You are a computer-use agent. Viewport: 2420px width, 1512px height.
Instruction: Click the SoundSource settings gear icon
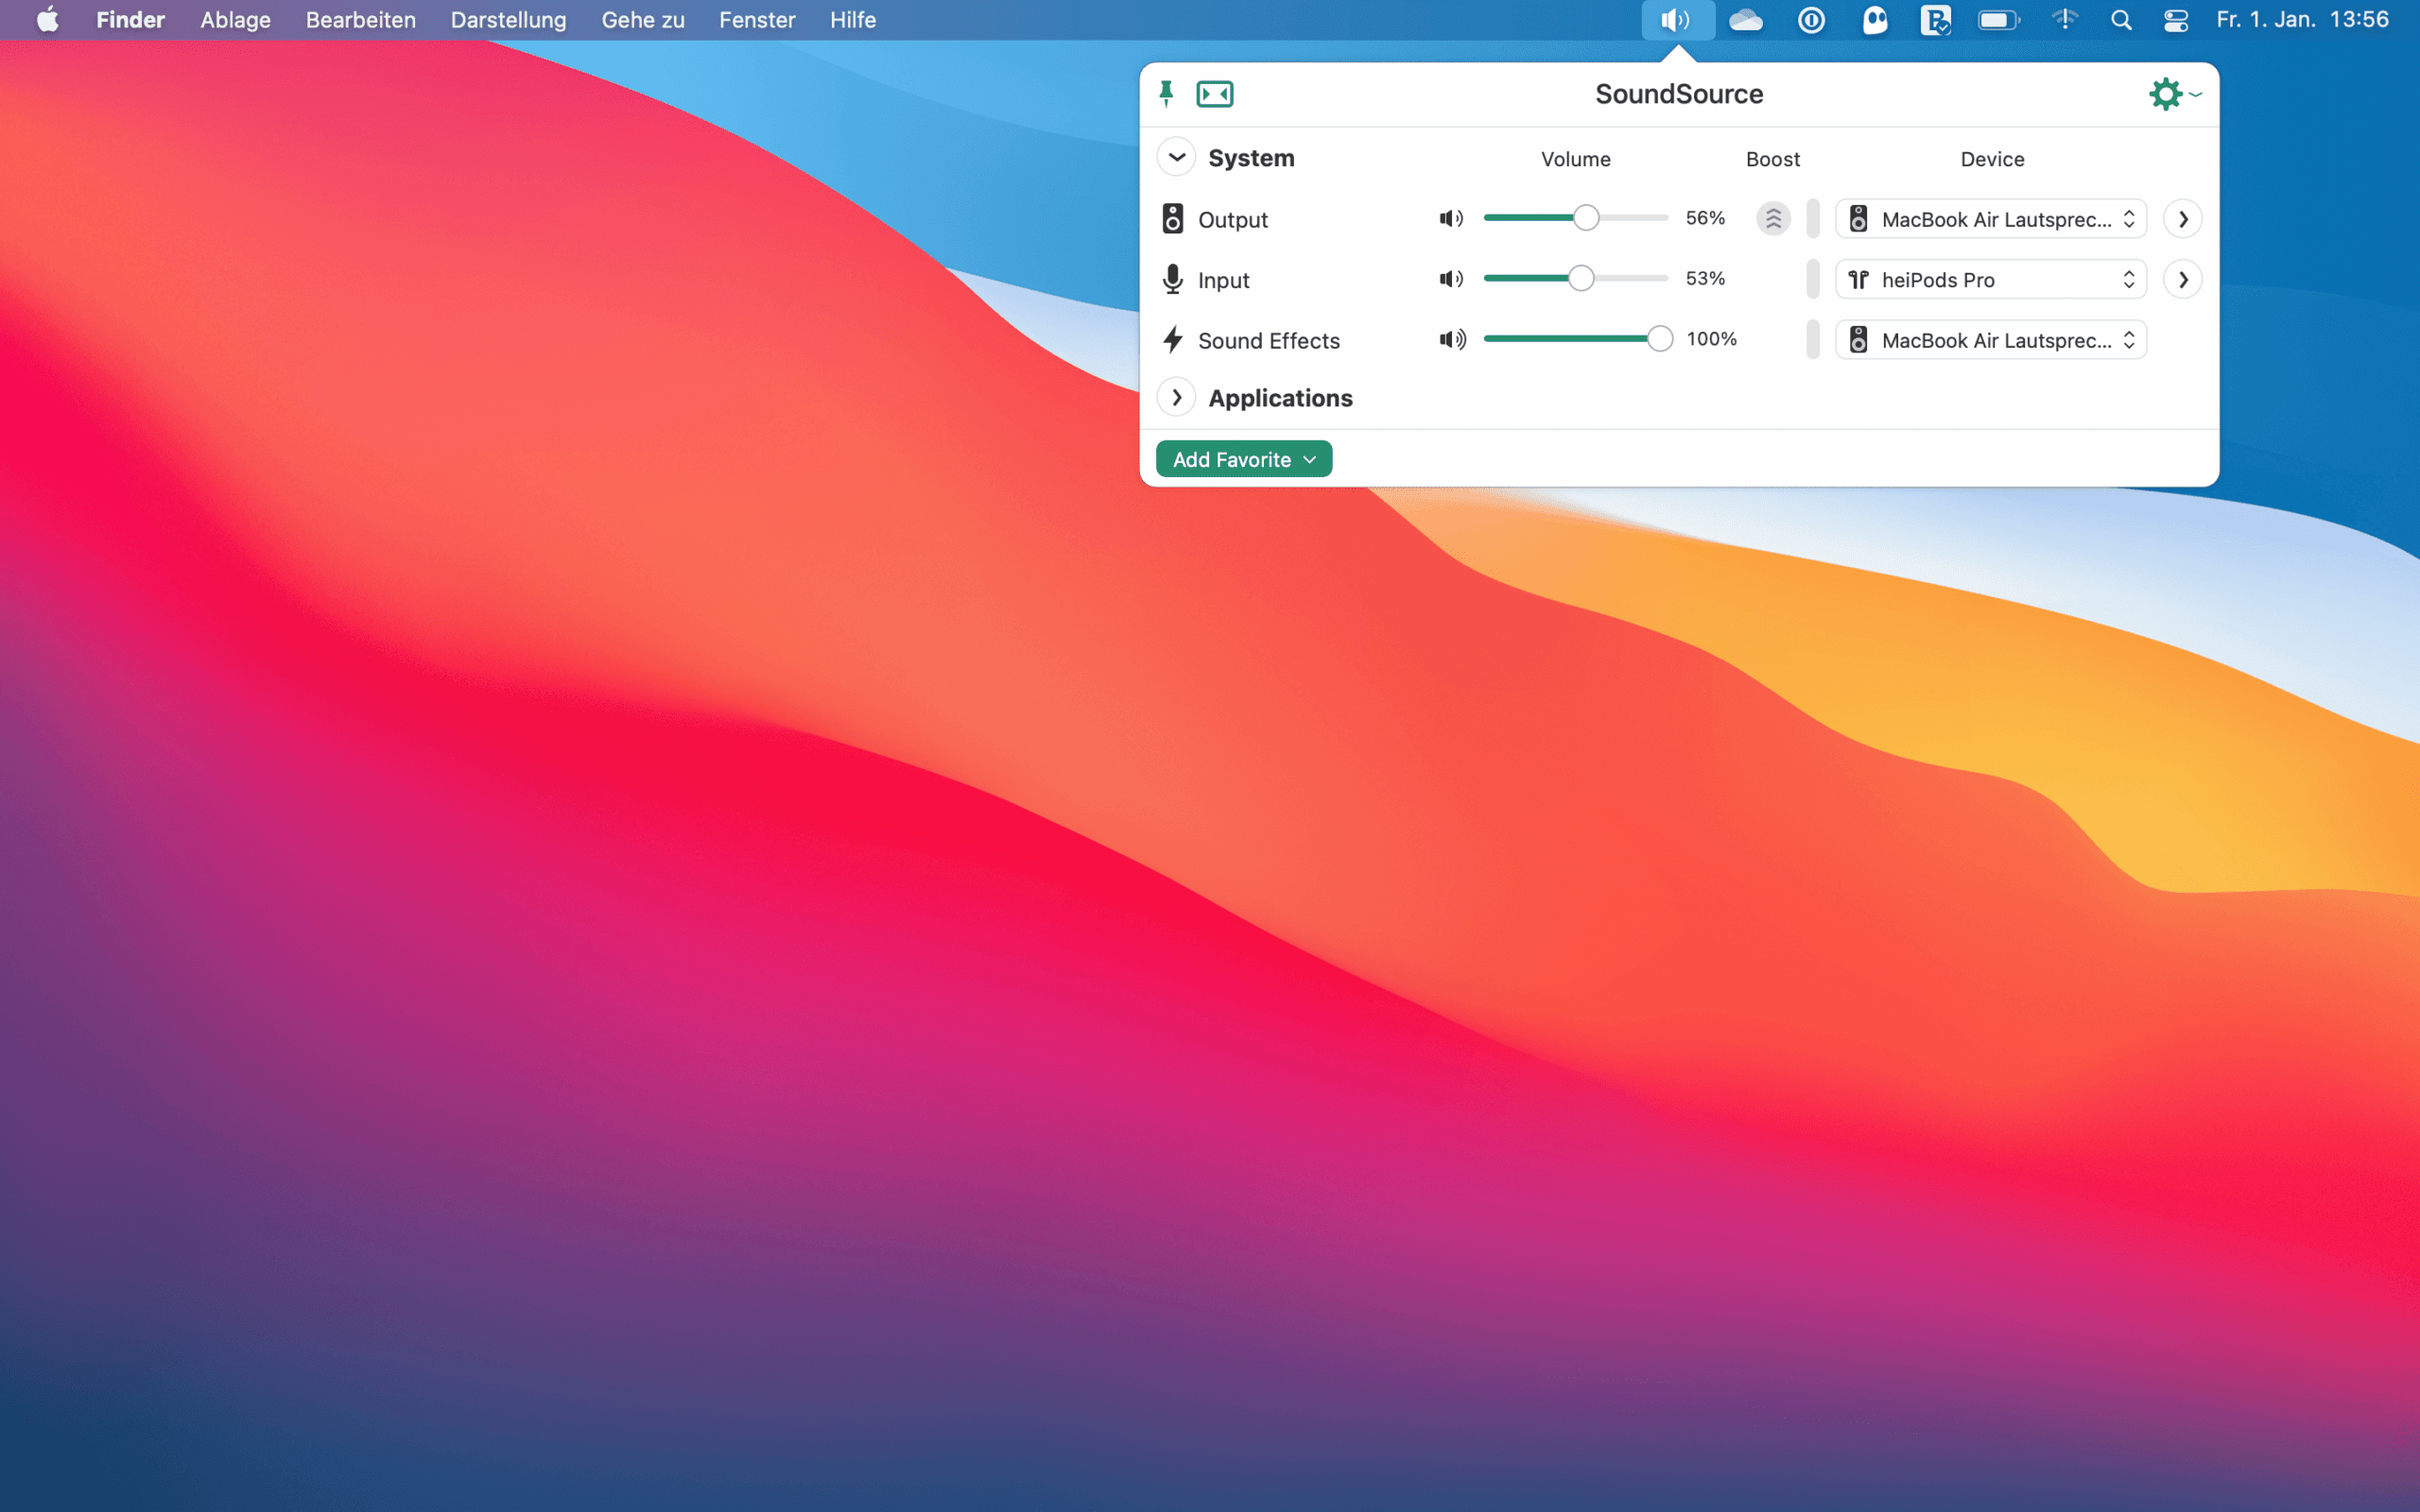pos(2166,94)
